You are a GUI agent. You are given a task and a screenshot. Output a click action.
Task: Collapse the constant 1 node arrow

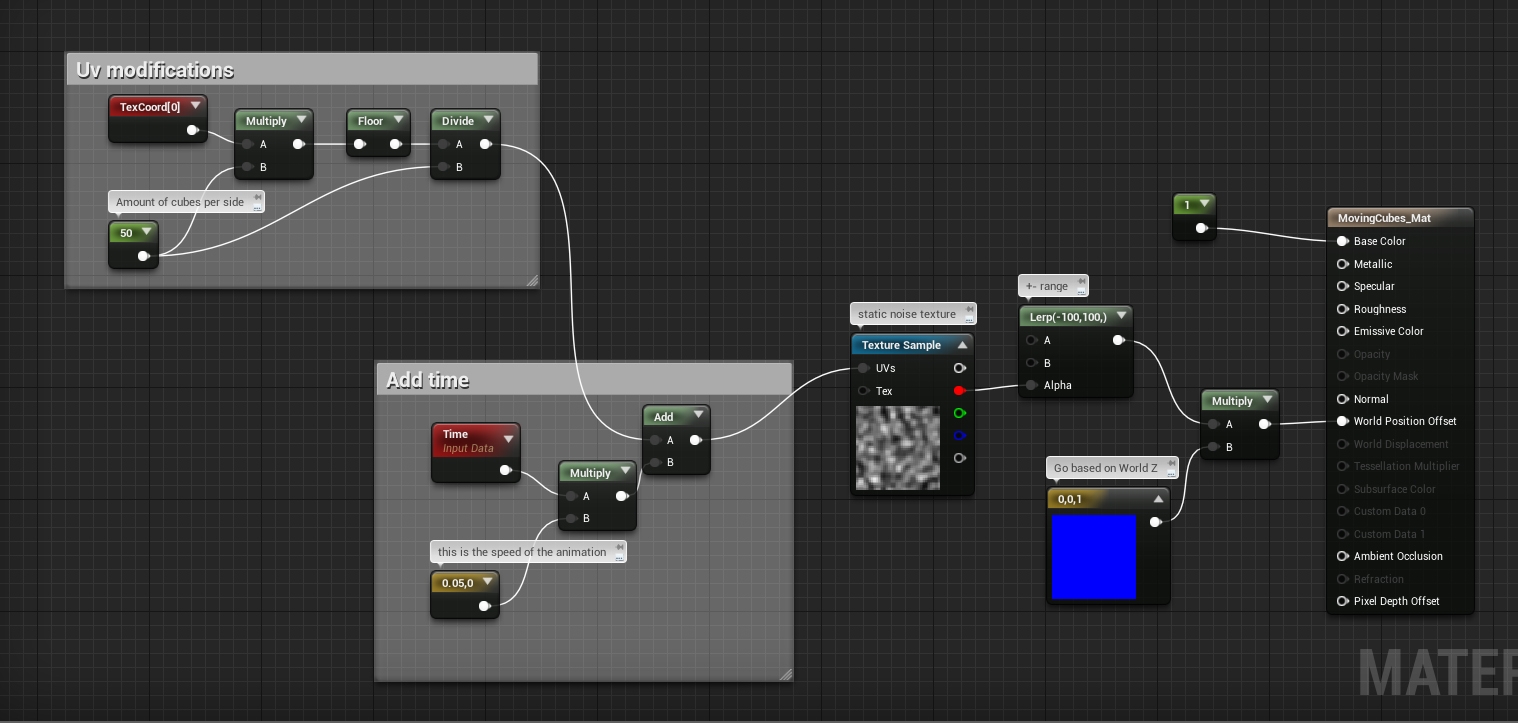tap(1204, 204)
